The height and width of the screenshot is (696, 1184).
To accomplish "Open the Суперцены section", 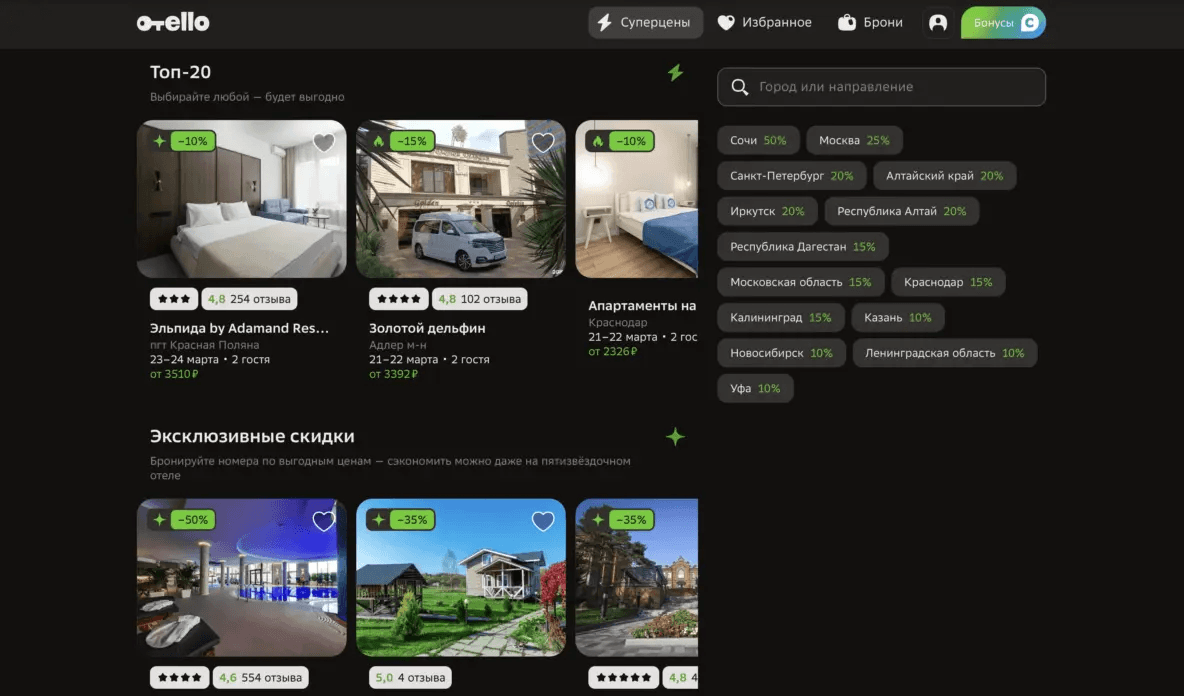I will pyautogui.click(x=646, y=23).
